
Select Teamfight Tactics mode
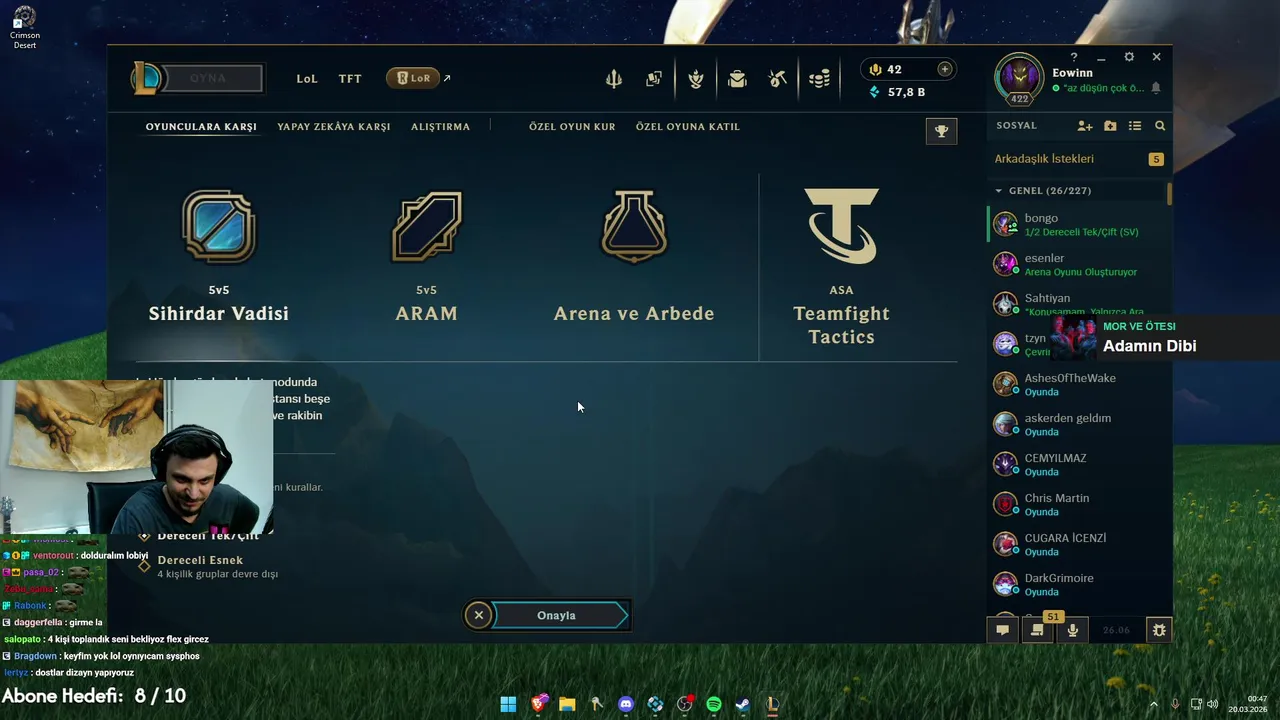click(x=841, y=268)
